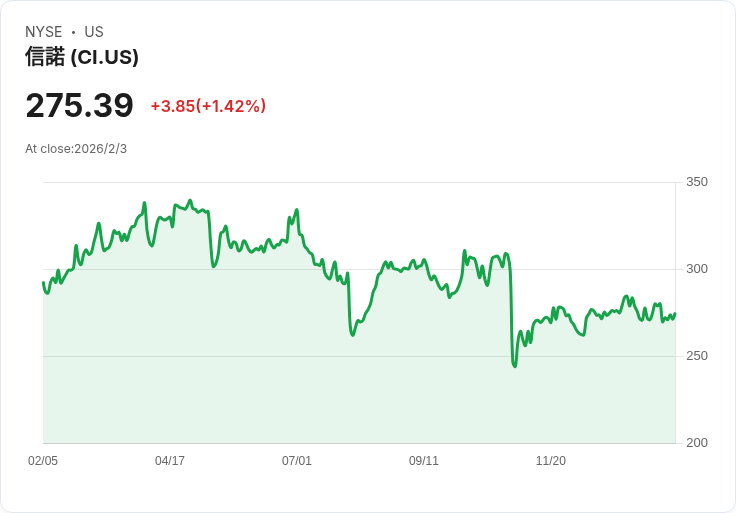Viewport: 736px width, 513px height.
Task: Click the 200 y-axis label
Action: pyautogui.click(x=696, y=443)
